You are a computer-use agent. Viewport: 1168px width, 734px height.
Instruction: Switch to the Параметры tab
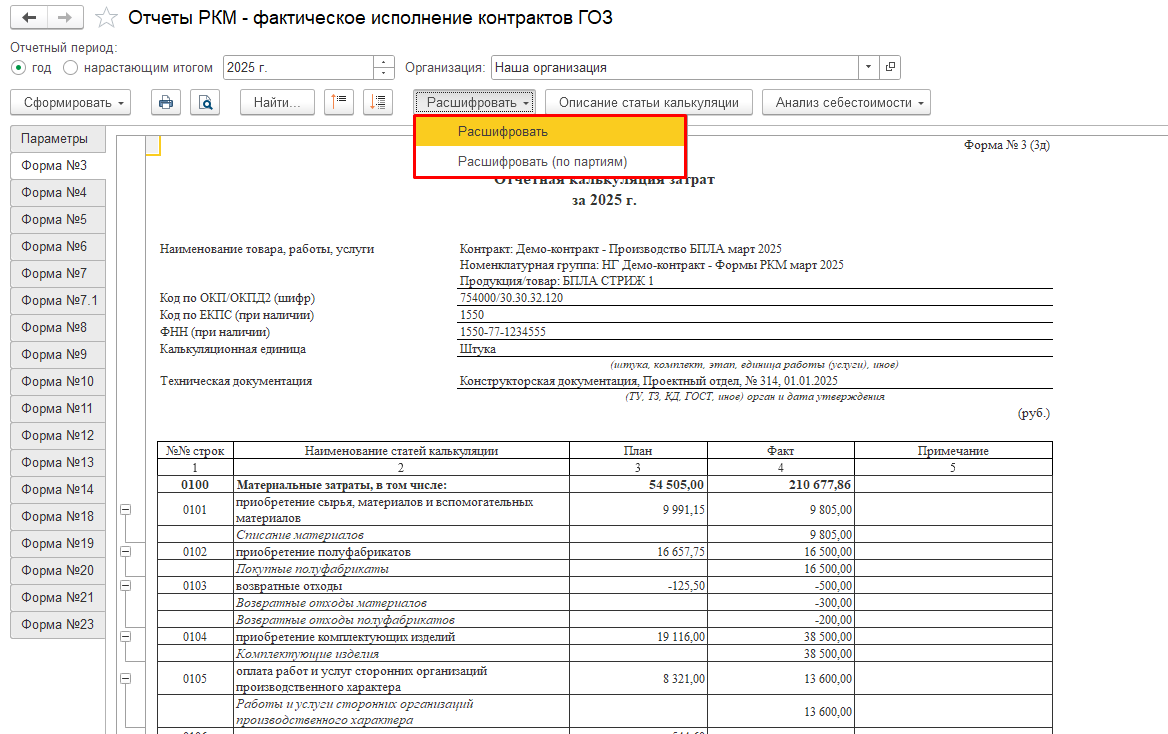(57, 139)
